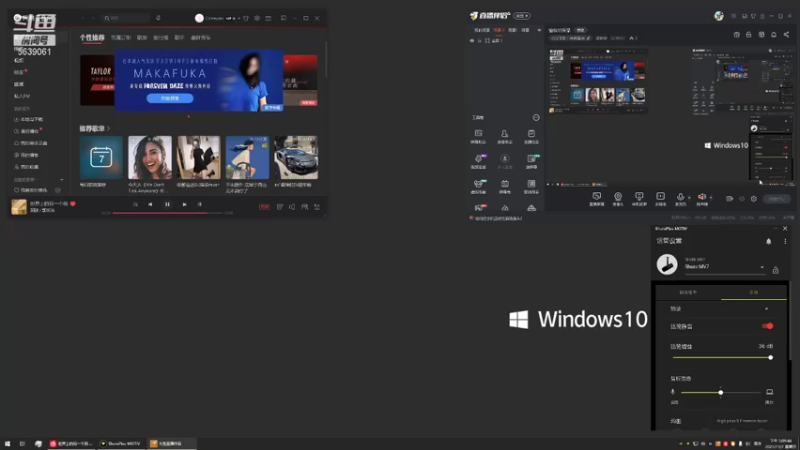Viewport: 800px width, 450px height.
Task: Open the MAKAFUKA banner button
Action: [170, 98]
